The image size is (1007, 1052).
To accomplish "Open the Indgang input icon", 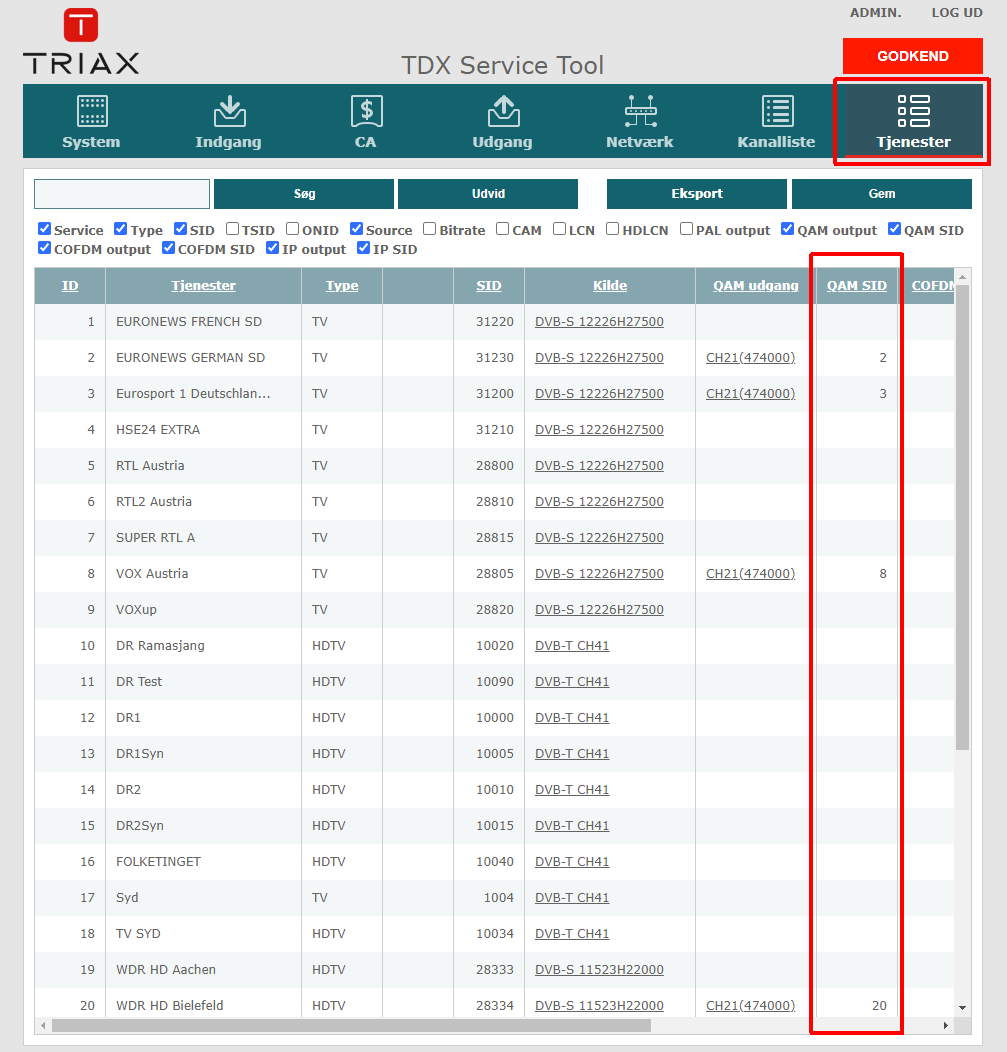I will pos(229,111).
